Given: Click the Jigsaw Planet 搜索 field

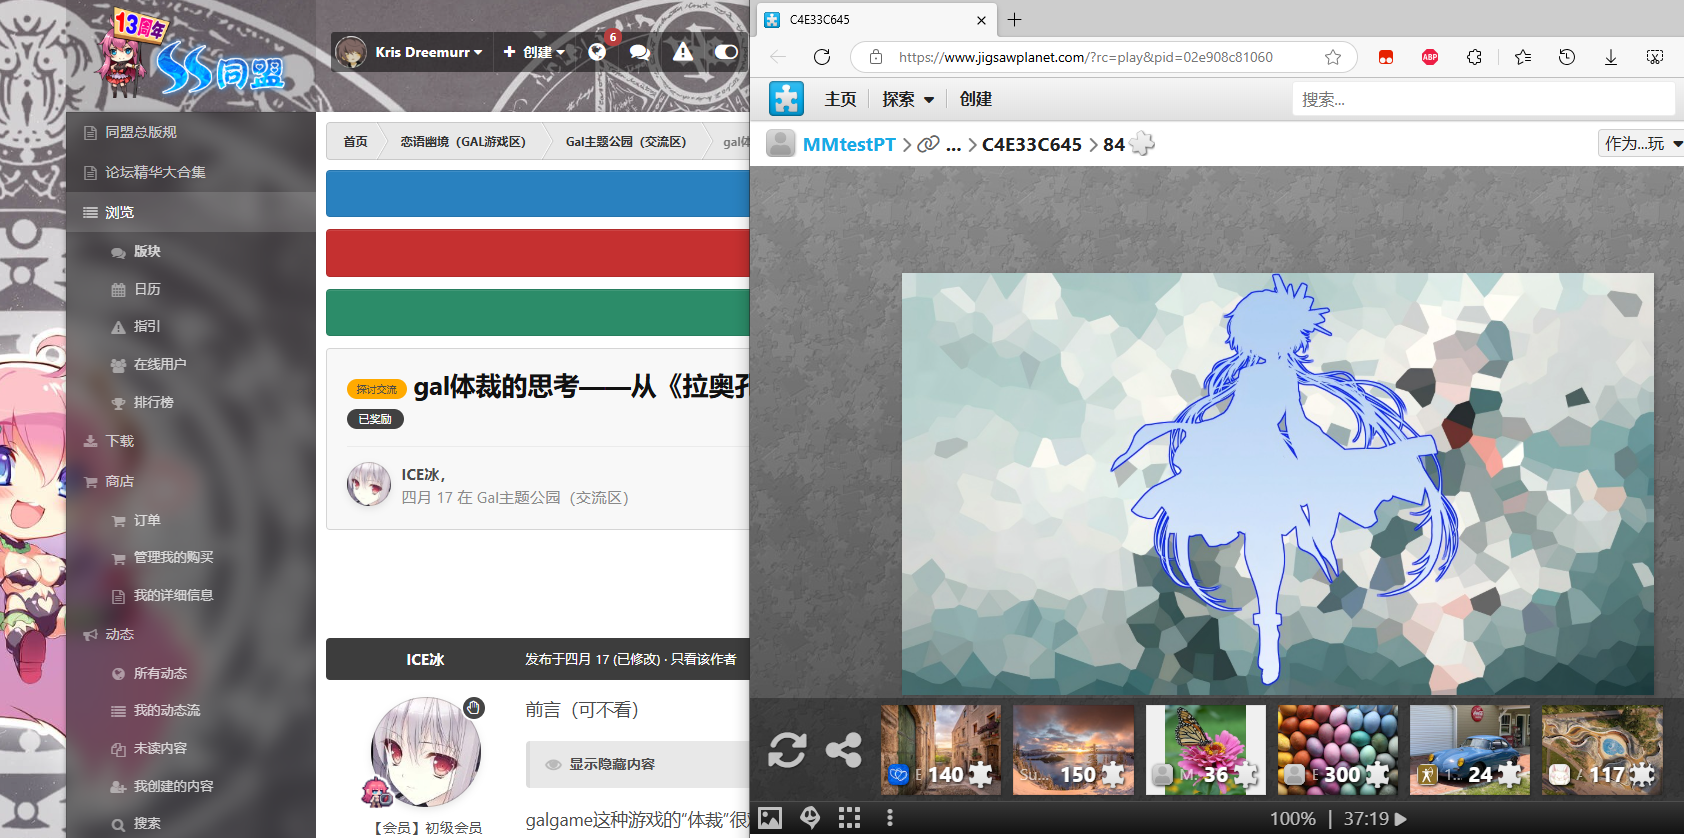Looking at the screenshot, I should [1483, 99].
